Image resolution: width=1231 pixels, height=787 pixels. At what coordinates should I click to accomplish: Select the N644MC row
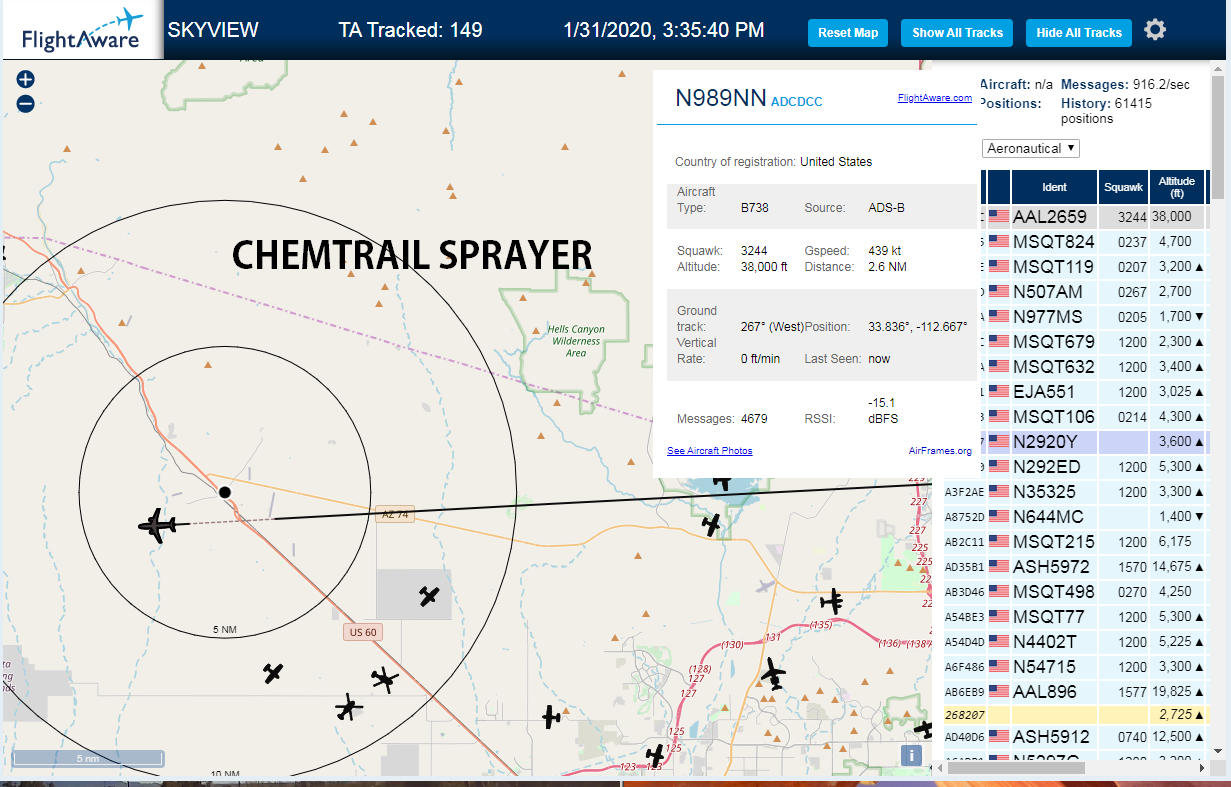click(x=1075, y=516)
